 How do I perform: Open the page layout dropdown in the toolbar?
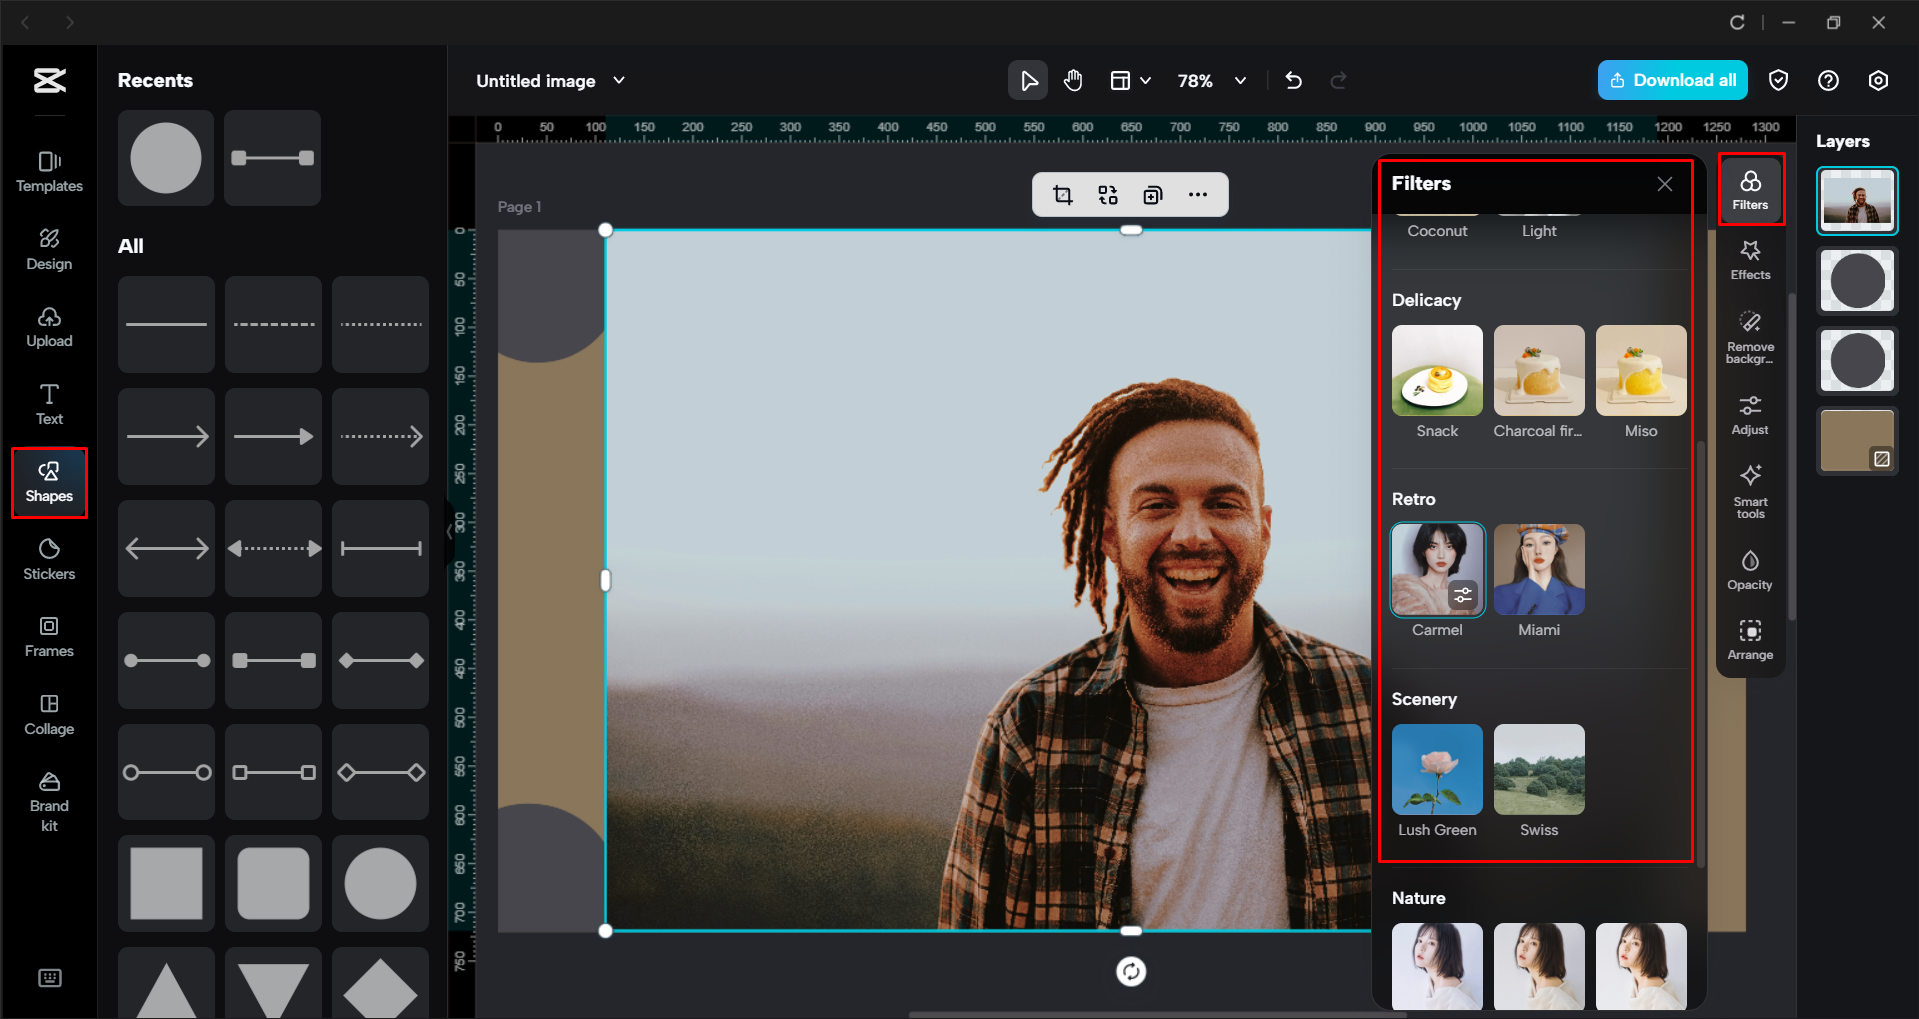(1130, 80)
